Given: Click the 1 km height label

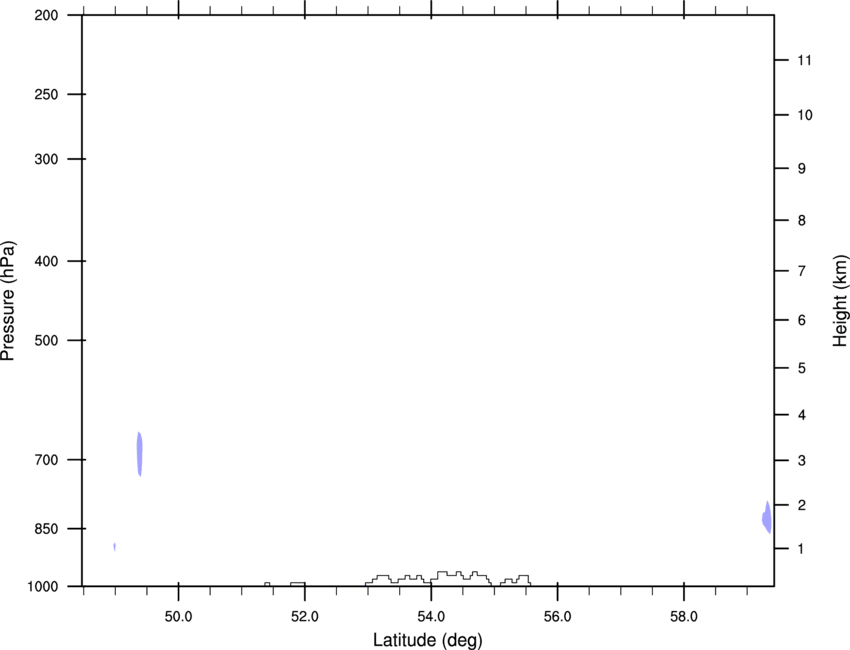Looking at the screenshot, I should 802,549.
